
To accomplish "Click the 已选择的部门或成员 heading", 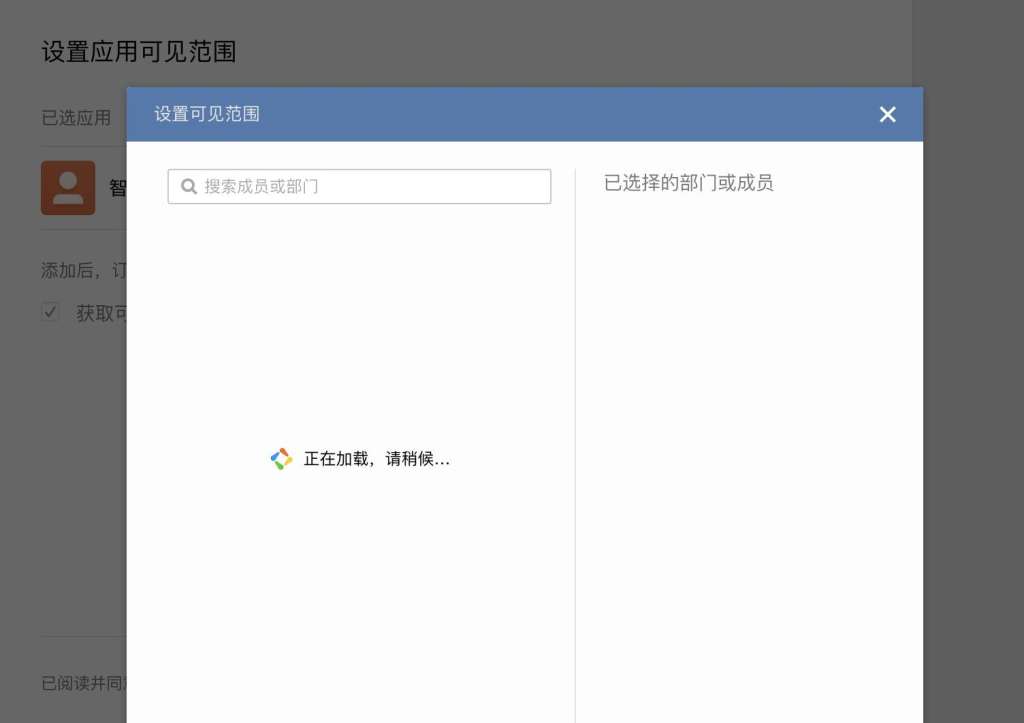I will pos(688,183).
